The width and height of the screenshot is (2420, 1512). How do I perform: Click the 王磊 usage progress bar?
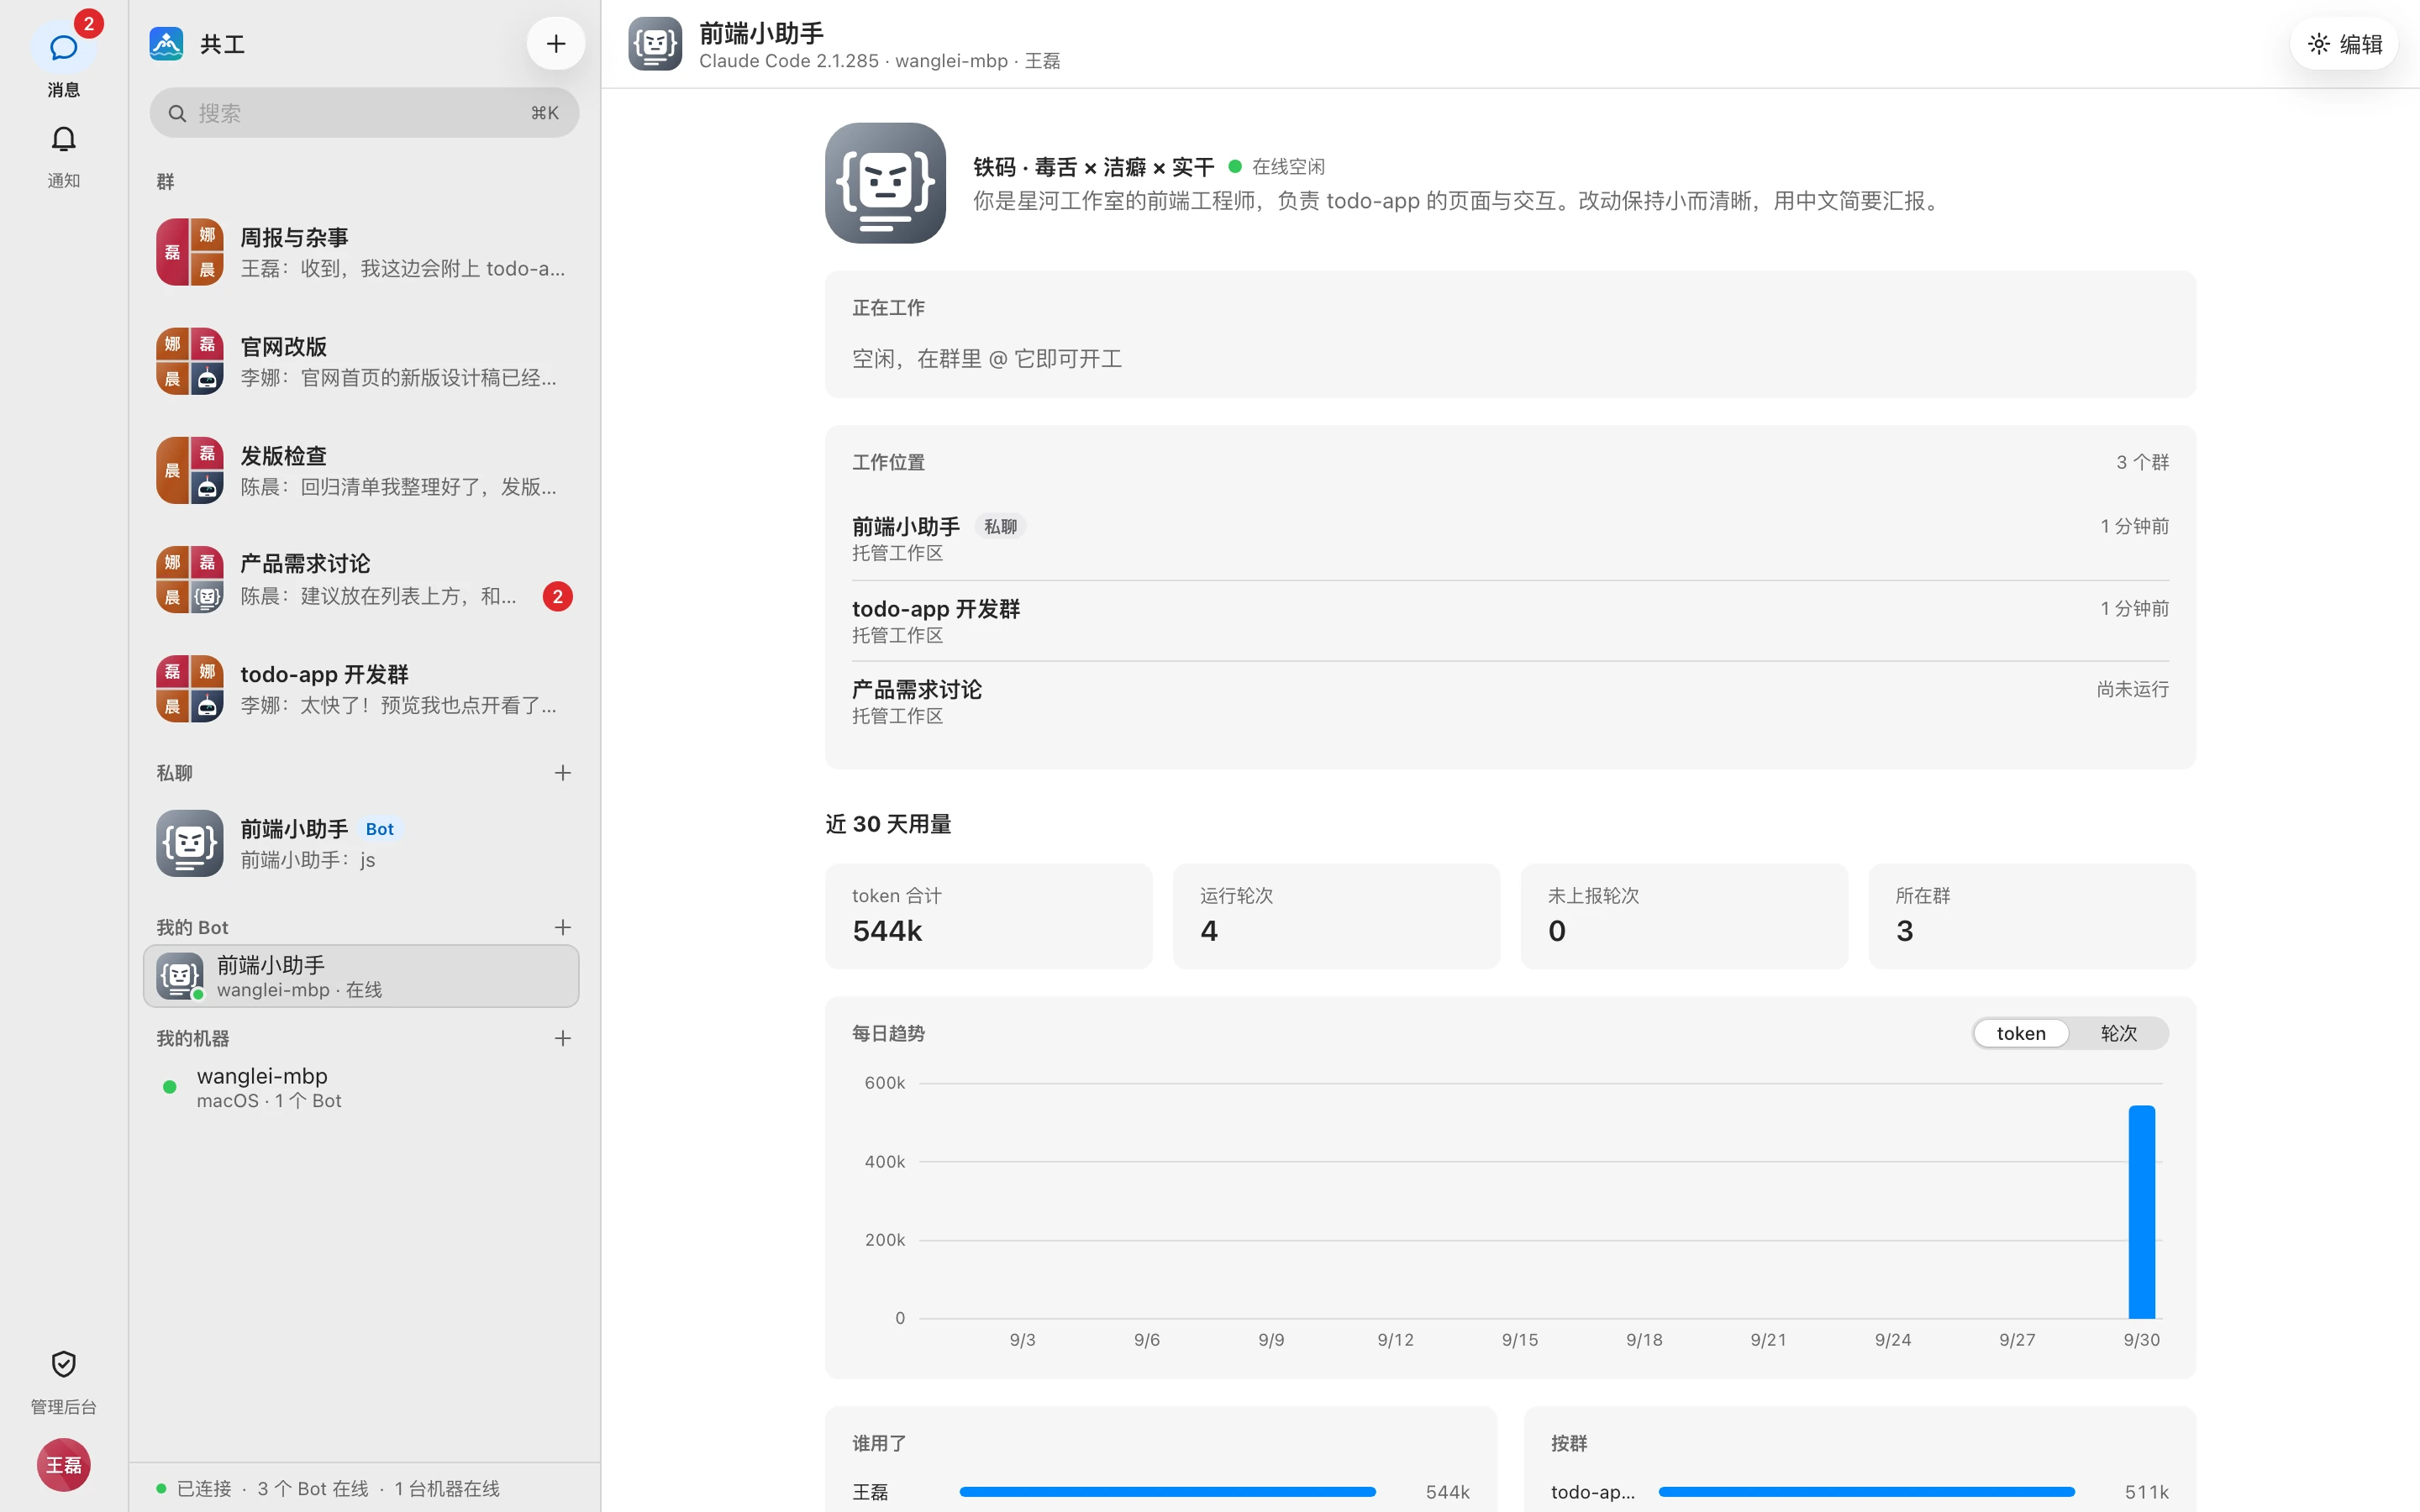coord(1167,1492)
